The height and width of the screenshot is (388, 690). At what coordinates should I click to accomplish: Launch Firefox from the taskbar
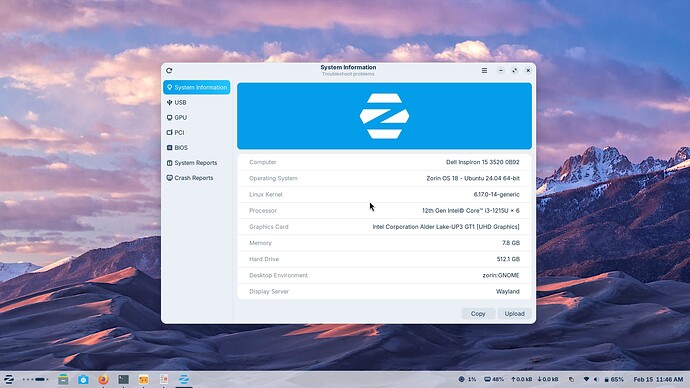click(x=103, y=379)
